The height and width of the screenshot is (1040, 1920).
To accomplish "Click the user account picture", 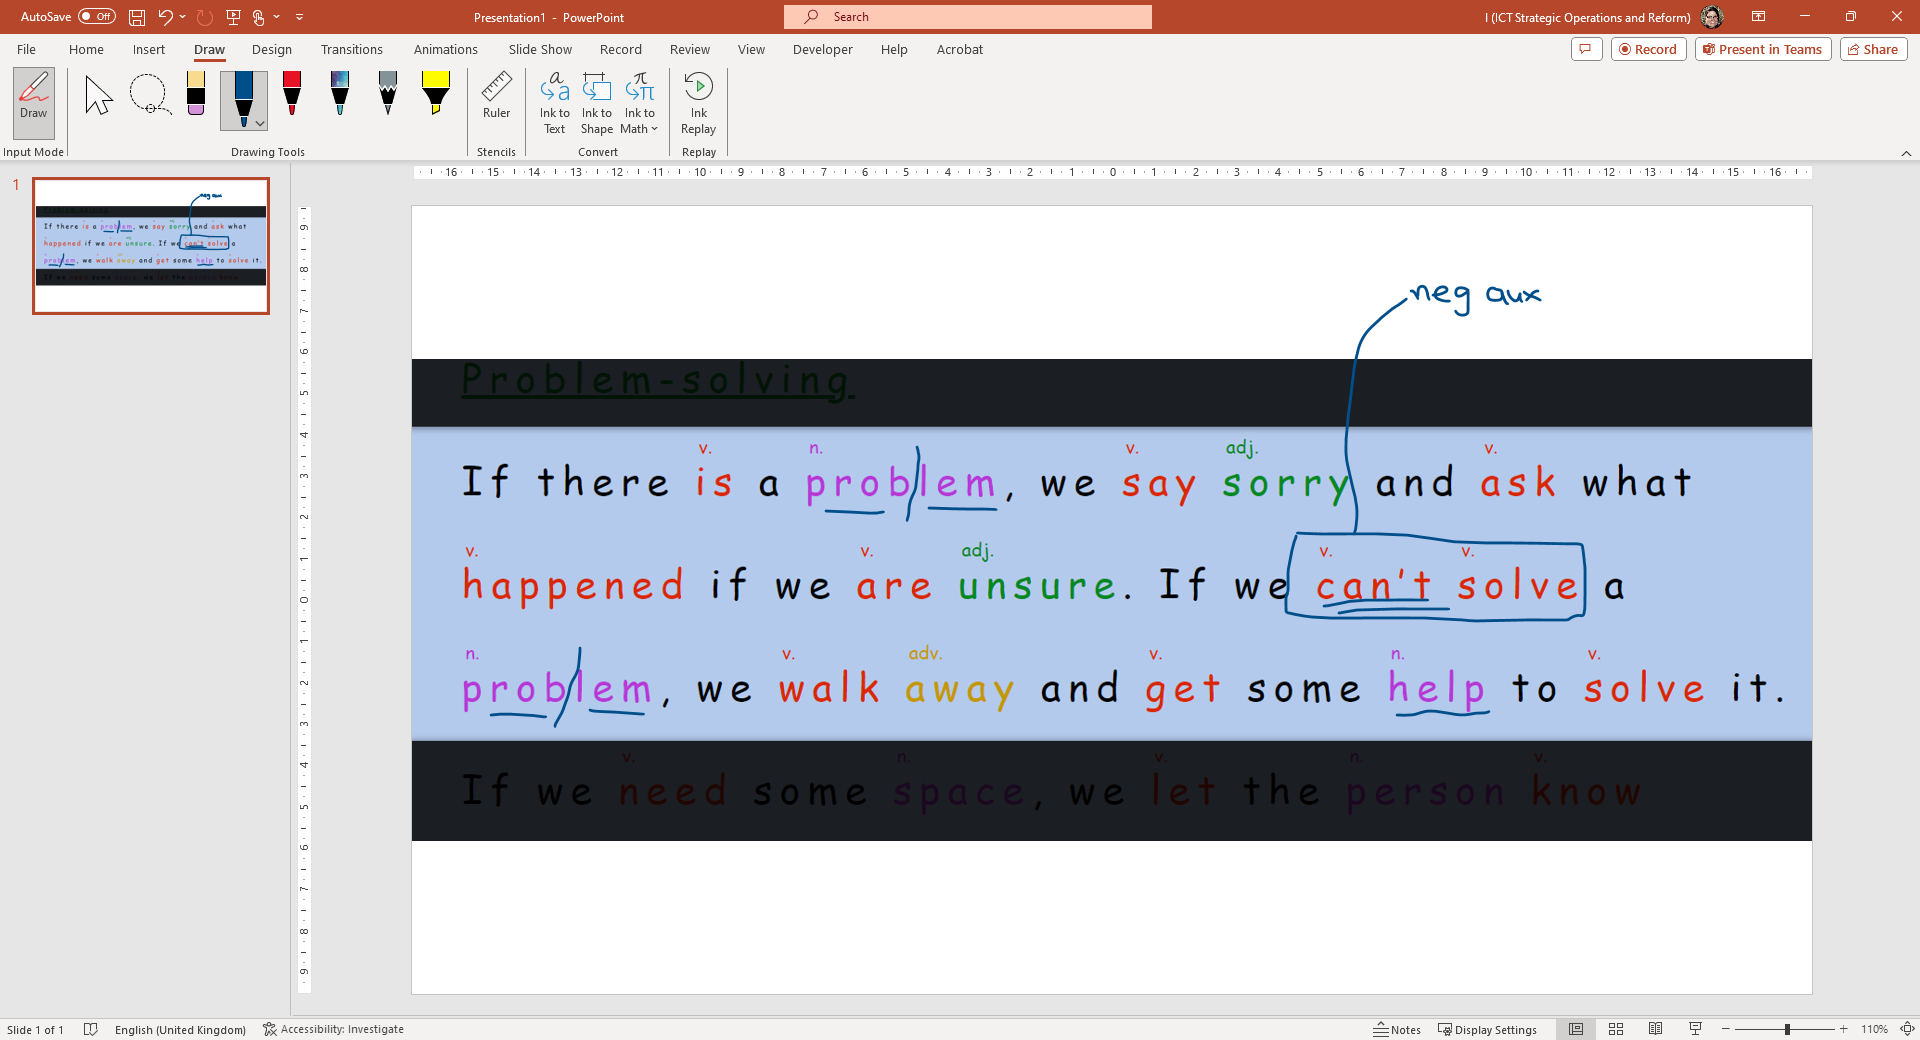I will point(1712,17).
